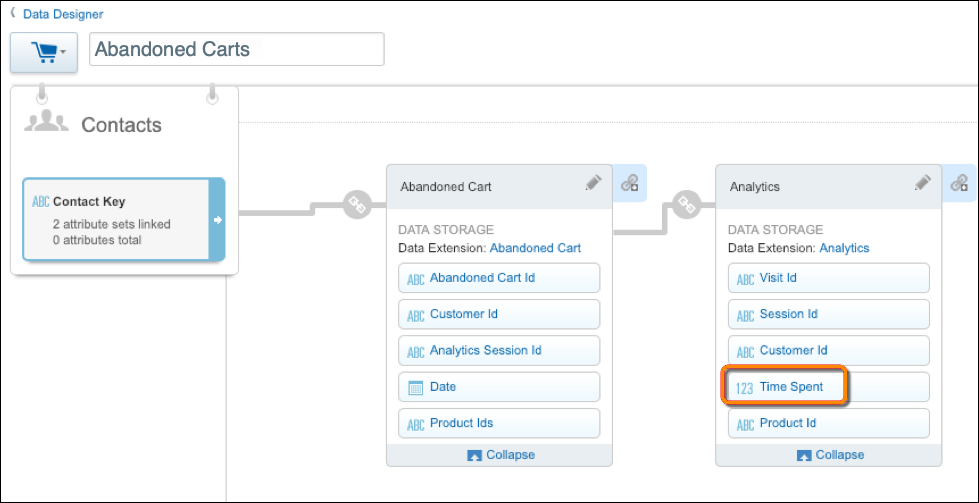
Task: Select the Product Ids attribute
Action: point(499,423)
